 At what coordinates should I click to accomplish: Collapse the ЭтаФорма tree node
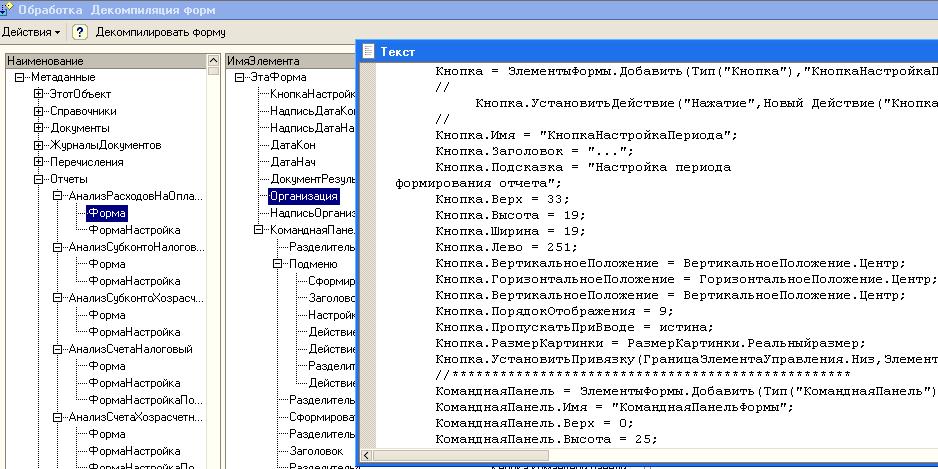pyautogui.click(x=240, y=77)
